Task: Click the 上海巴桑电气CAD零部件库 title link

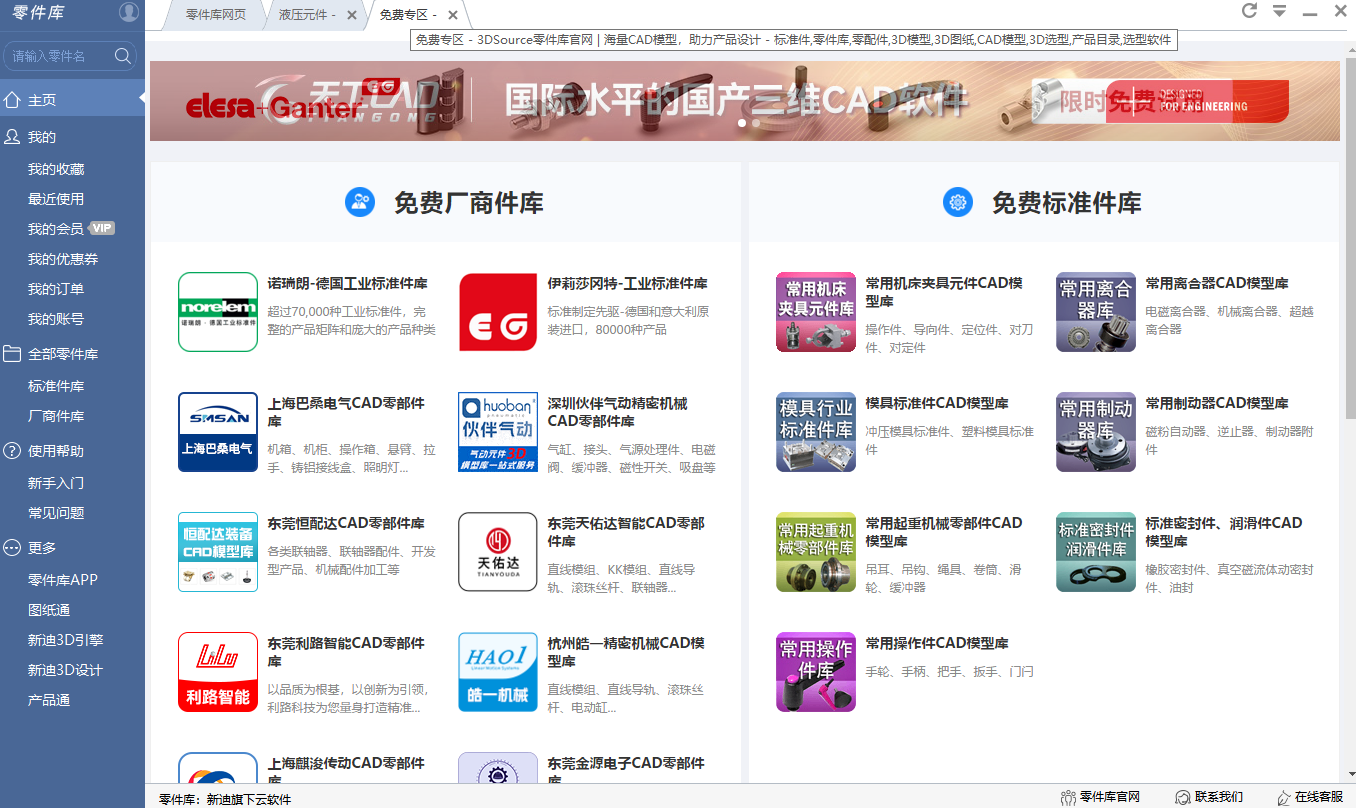Action: (346, 412)
